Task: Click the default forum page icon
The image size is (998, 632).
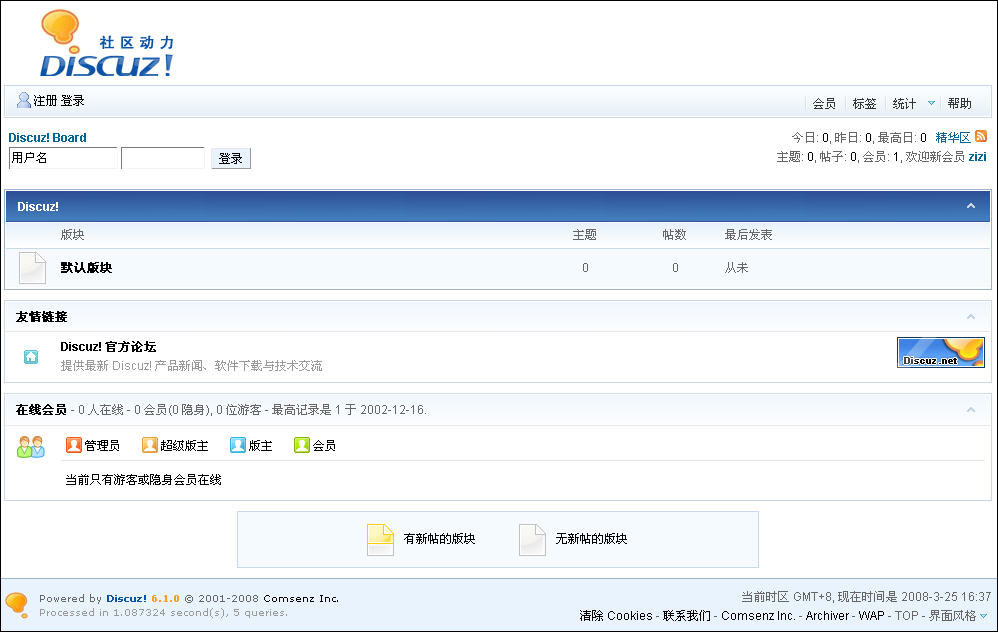Action: tap(32, 268)
